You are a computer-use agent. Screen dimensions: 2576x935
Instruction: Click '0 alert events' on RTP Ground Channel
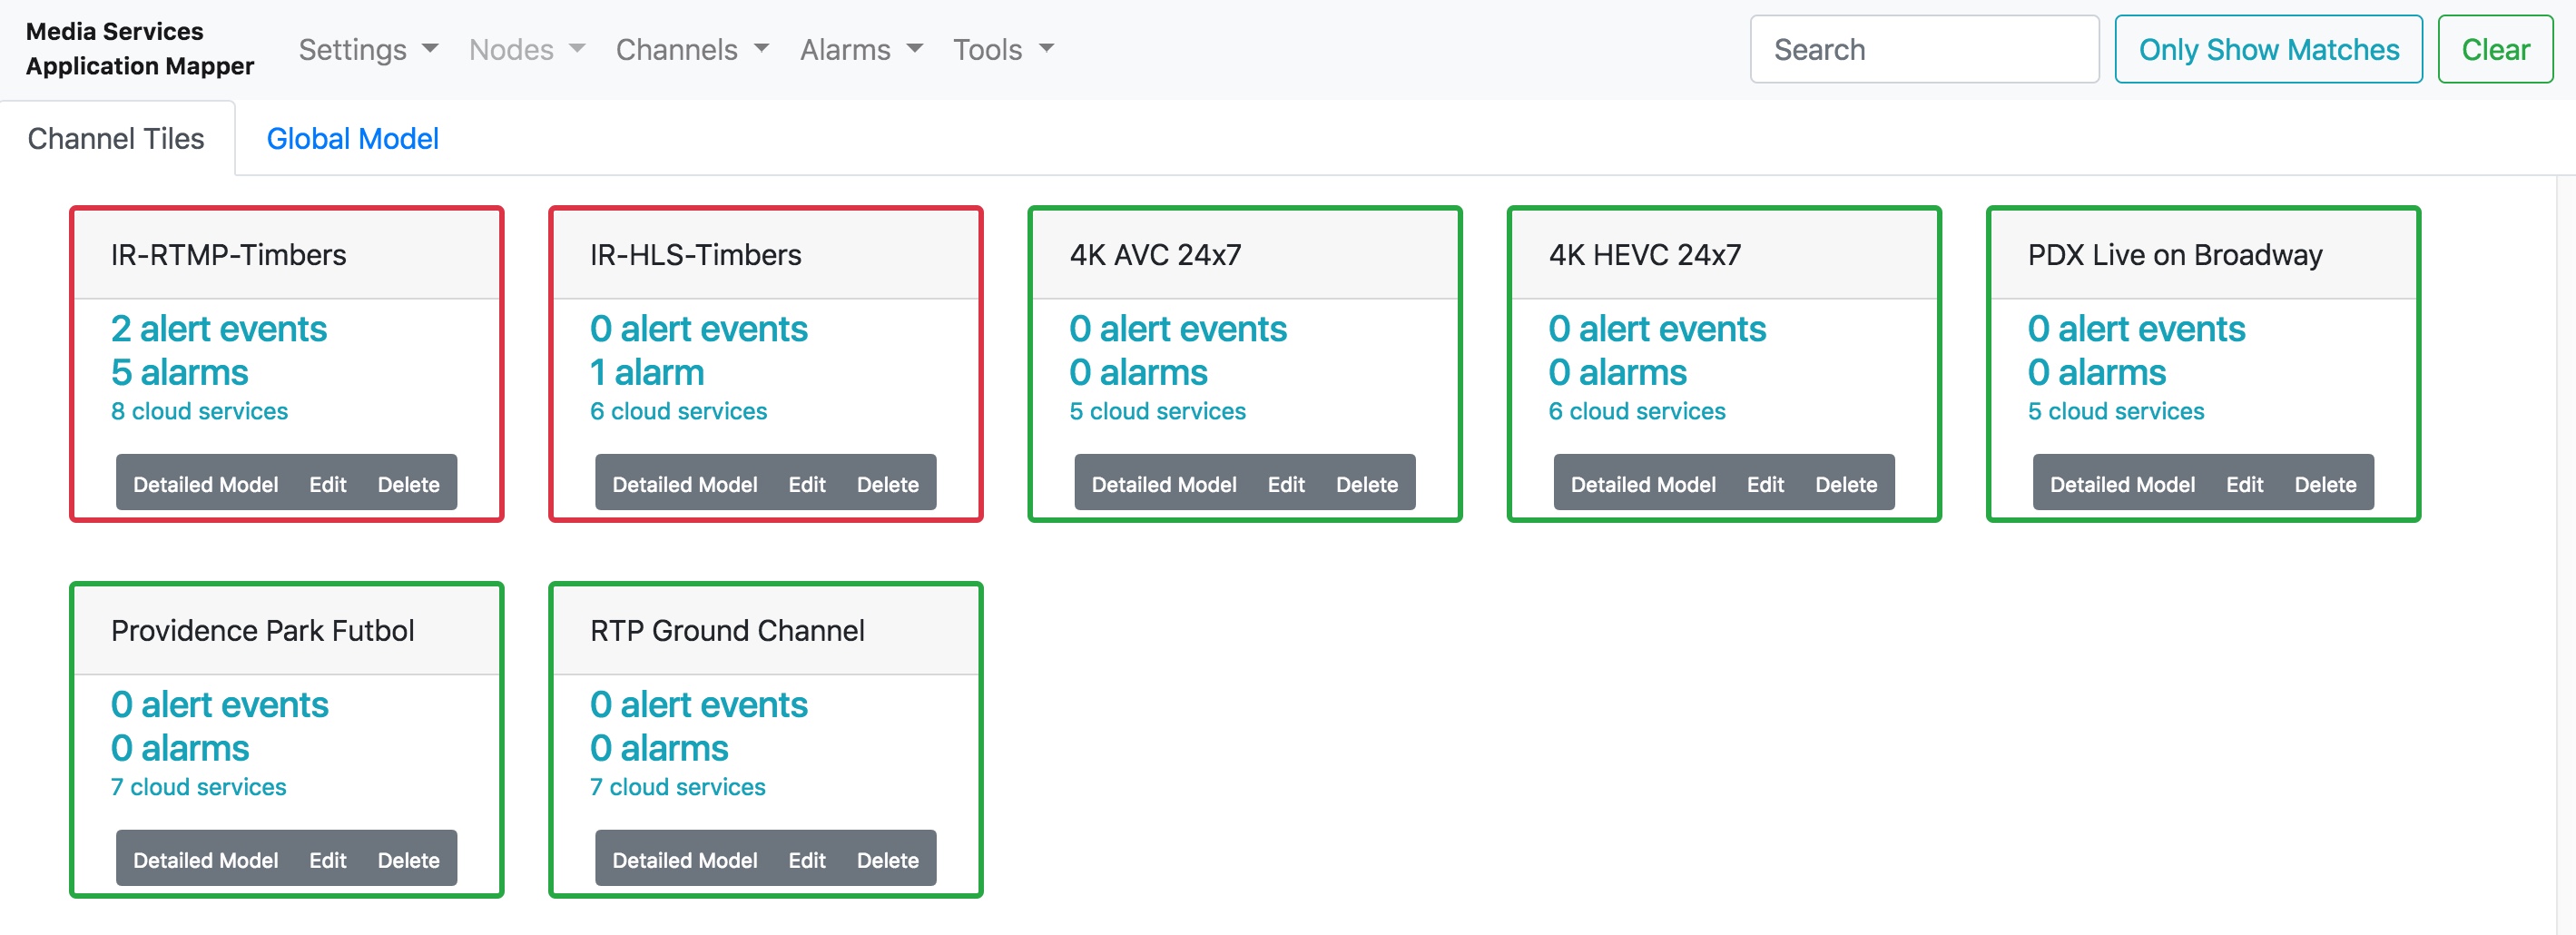click(698, 705)
